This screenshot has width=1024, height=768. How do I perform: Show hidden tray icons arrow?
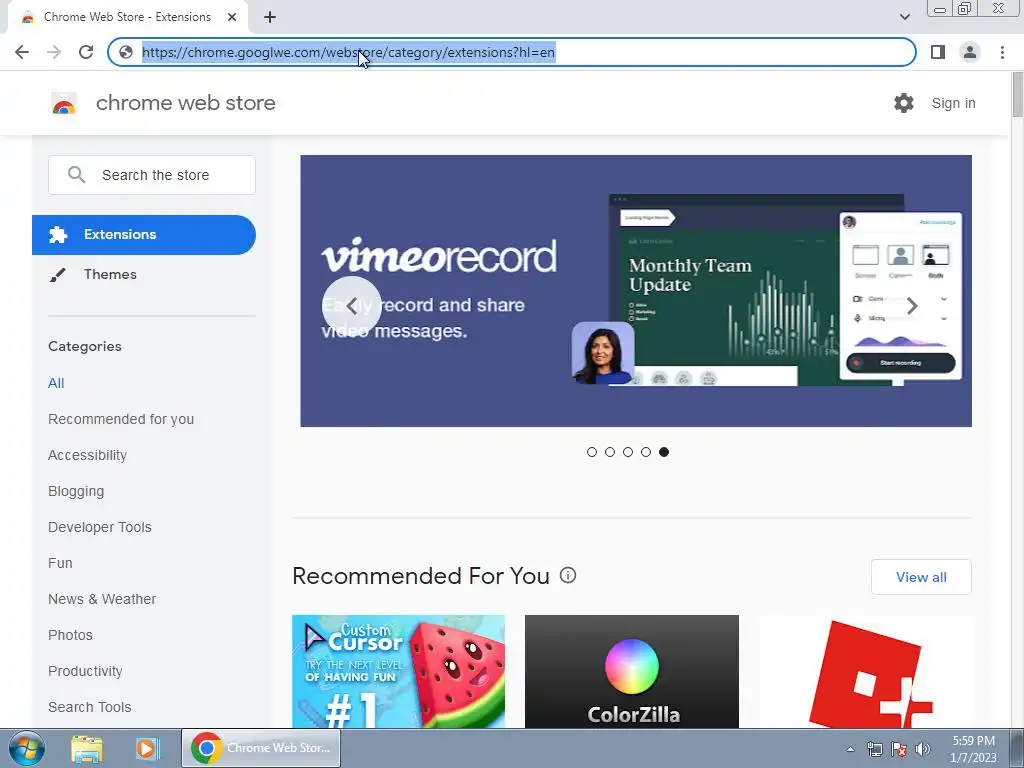click(850, 749)
